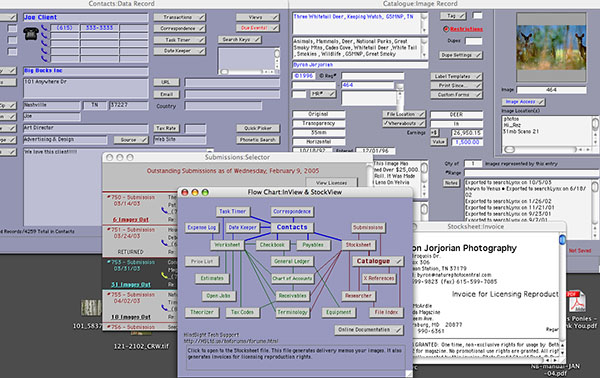Open the PDF file icon on the desktop
This screenshot has height=378, width=600.
tap(577, 301)
